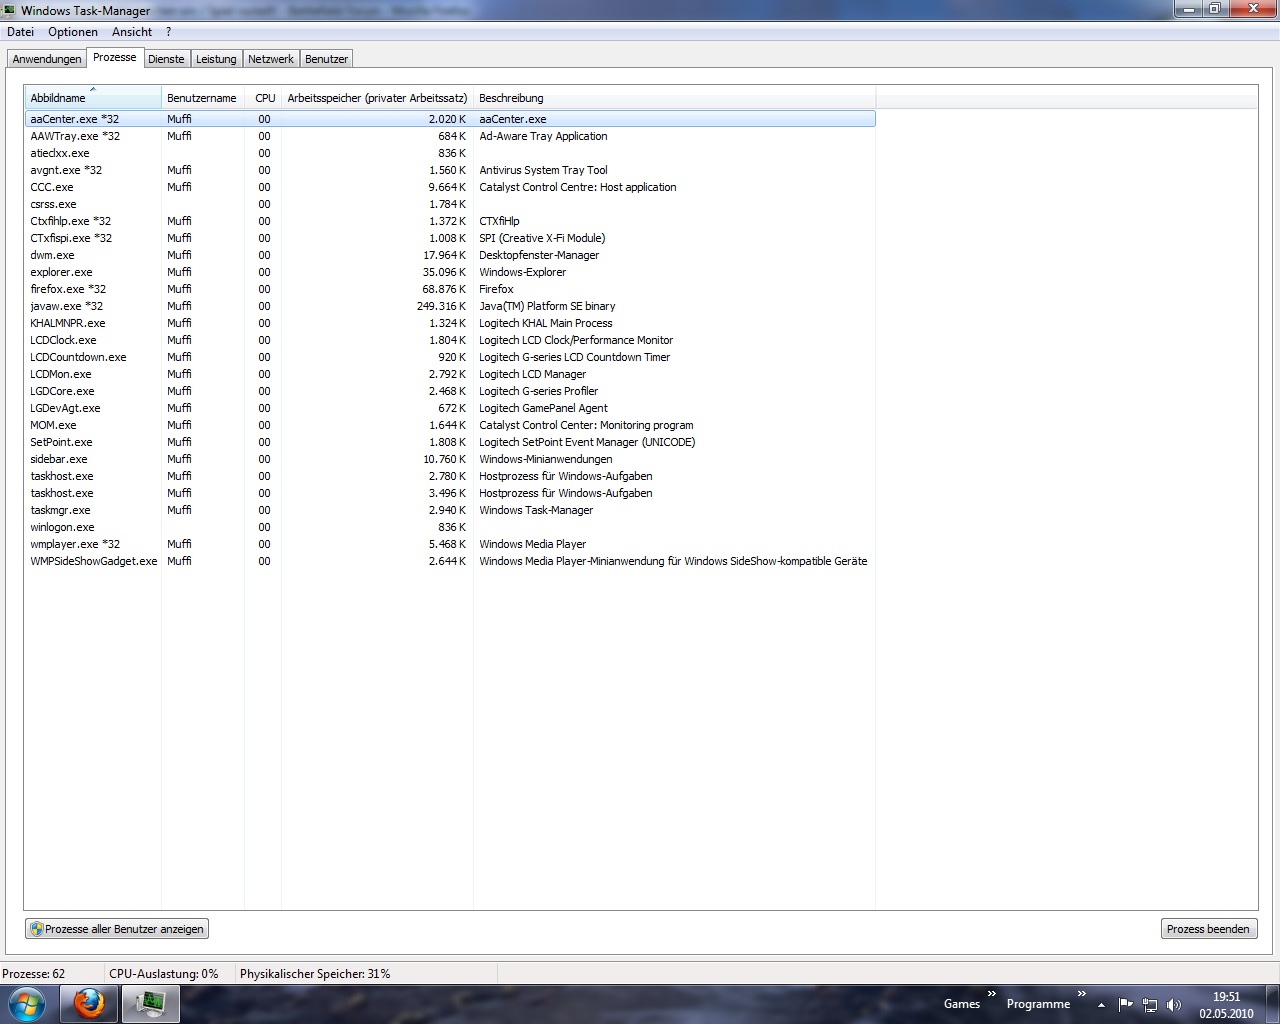Image resolution: width=1280 pixels, height=1024 pixels.
Task: Expand the Games toolbar chevron
Action: (x=992, y=994)
